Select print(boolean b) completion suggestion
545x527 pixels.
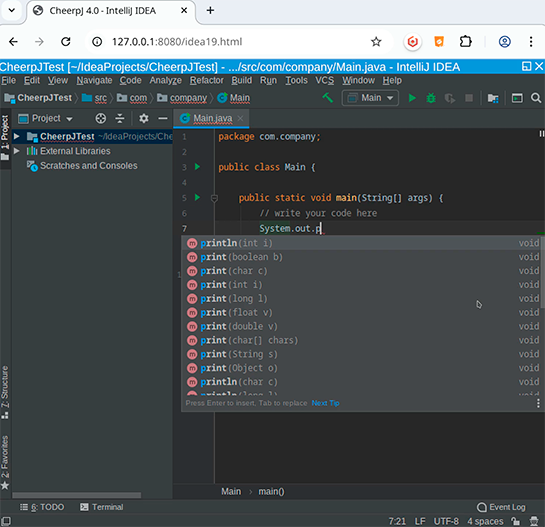click(x=361, y=257)
